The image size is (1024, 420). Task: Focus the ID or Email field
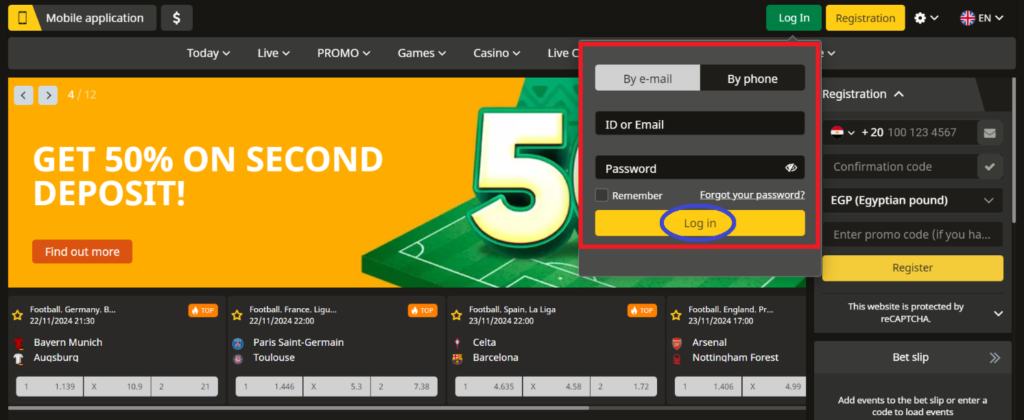(x=699, y=123)
